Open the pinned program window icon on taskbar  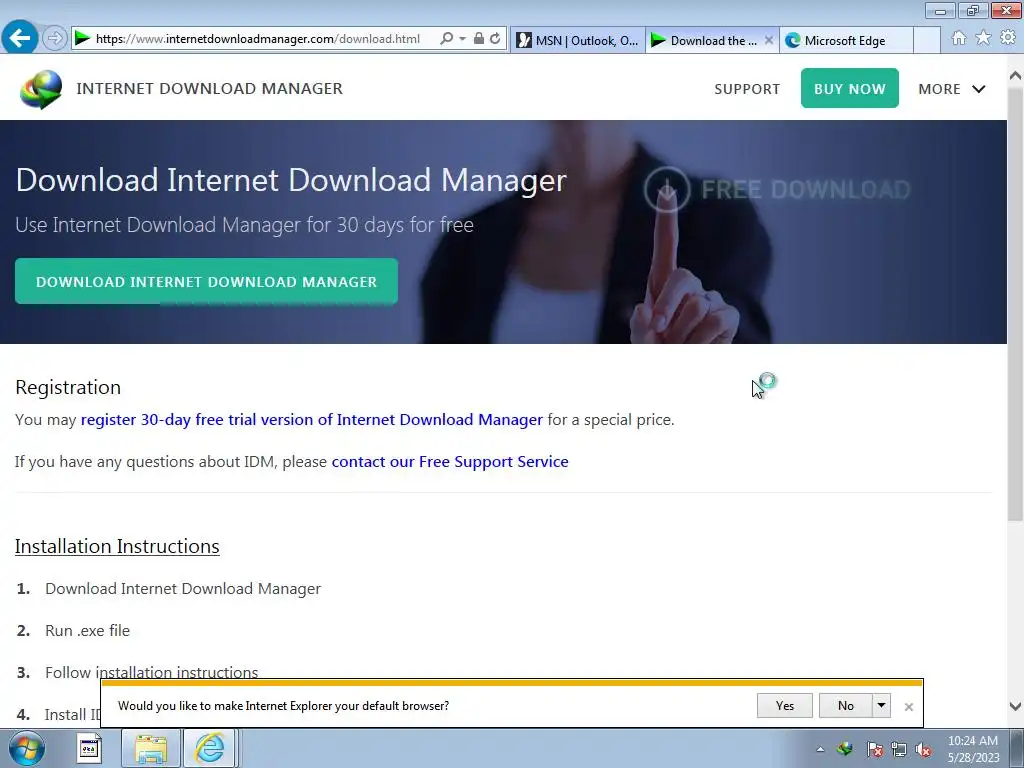pyautogui.click(x=89, y=748)
